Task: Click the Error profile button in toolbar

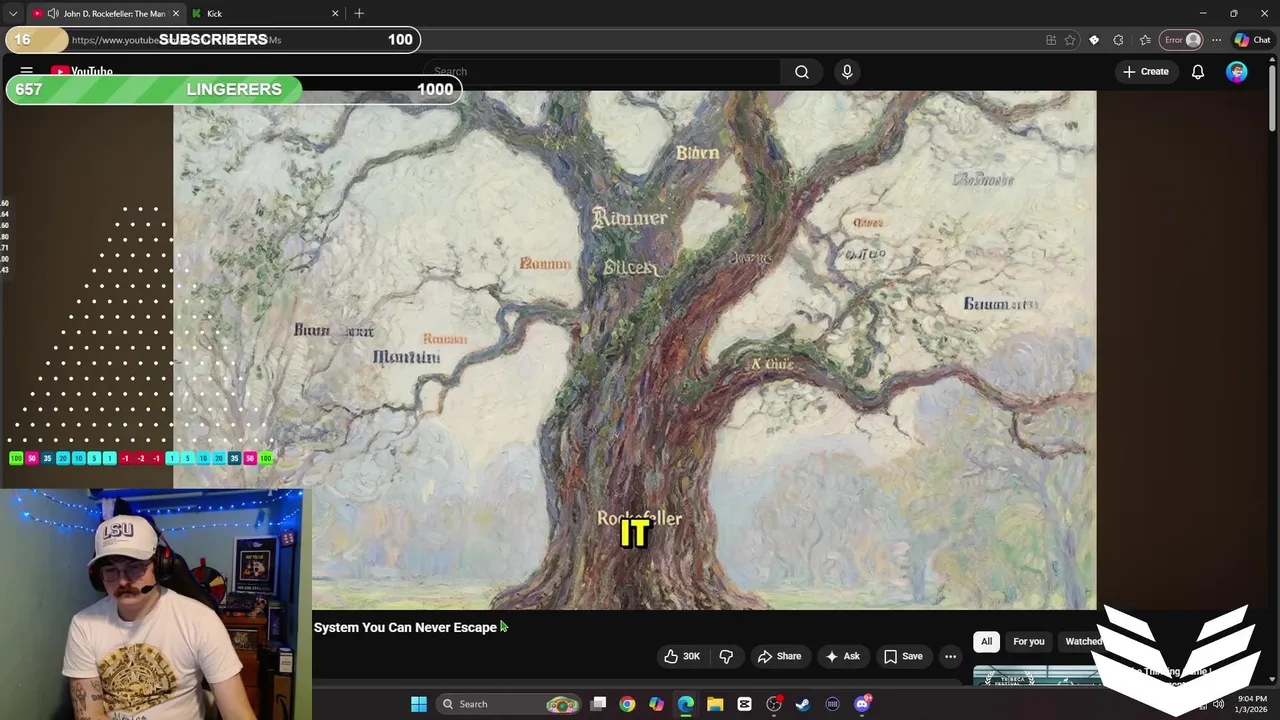Action: (1181, 40)
